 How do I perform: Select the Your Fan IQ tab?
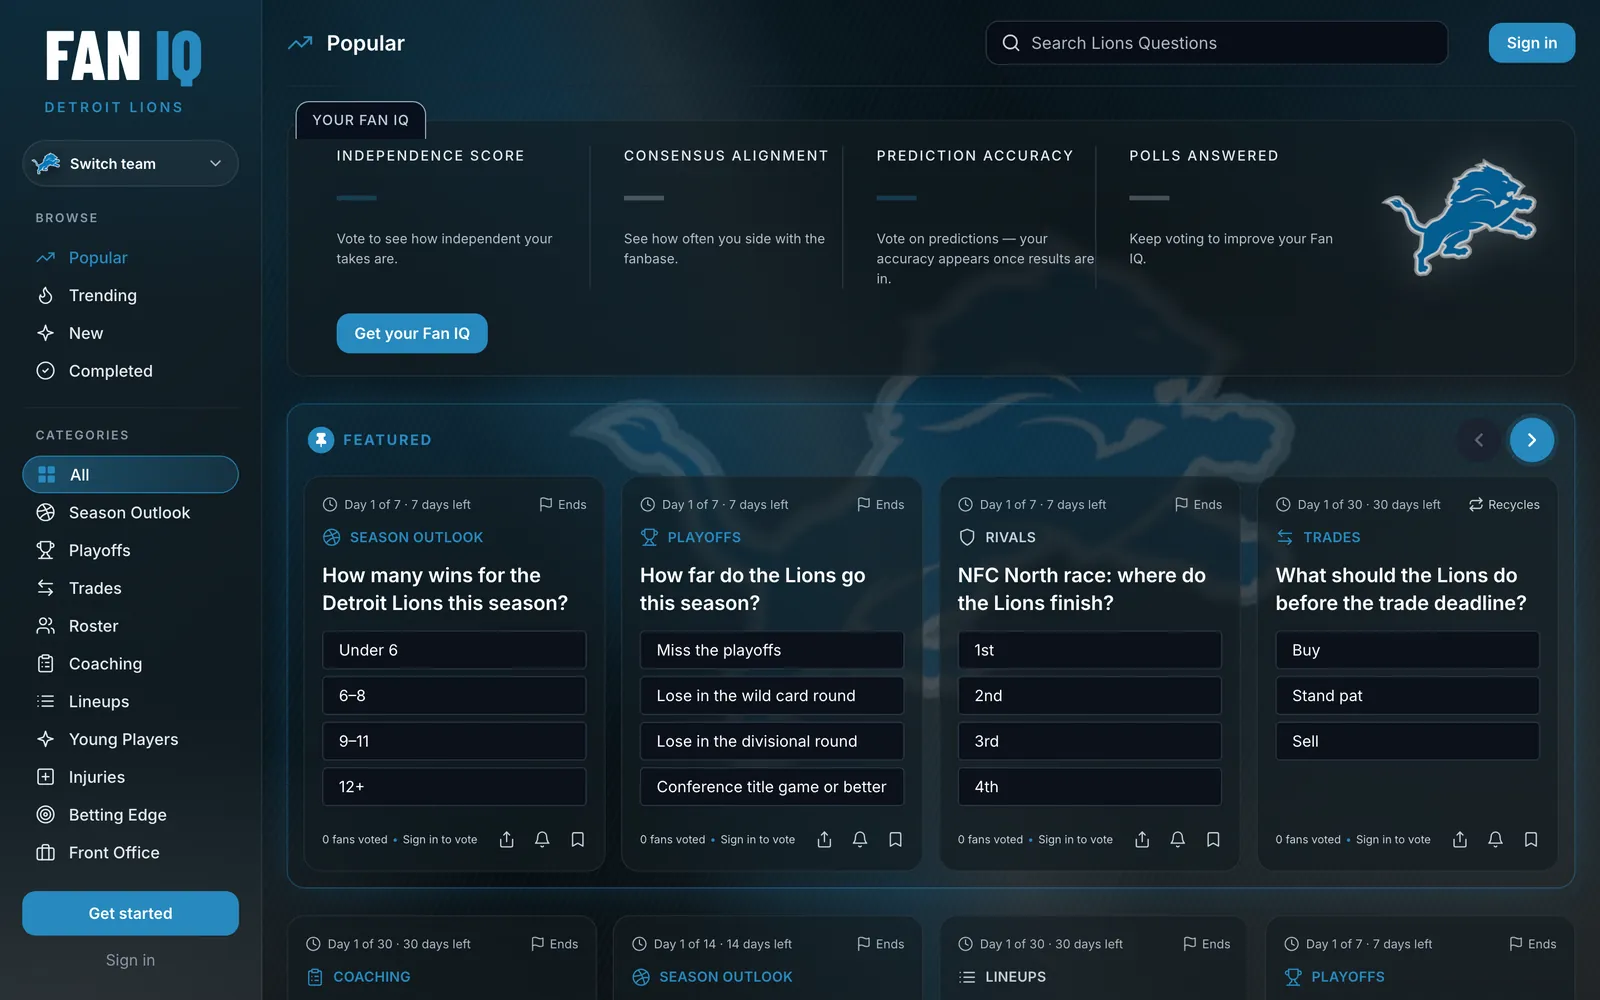(360, 120)
